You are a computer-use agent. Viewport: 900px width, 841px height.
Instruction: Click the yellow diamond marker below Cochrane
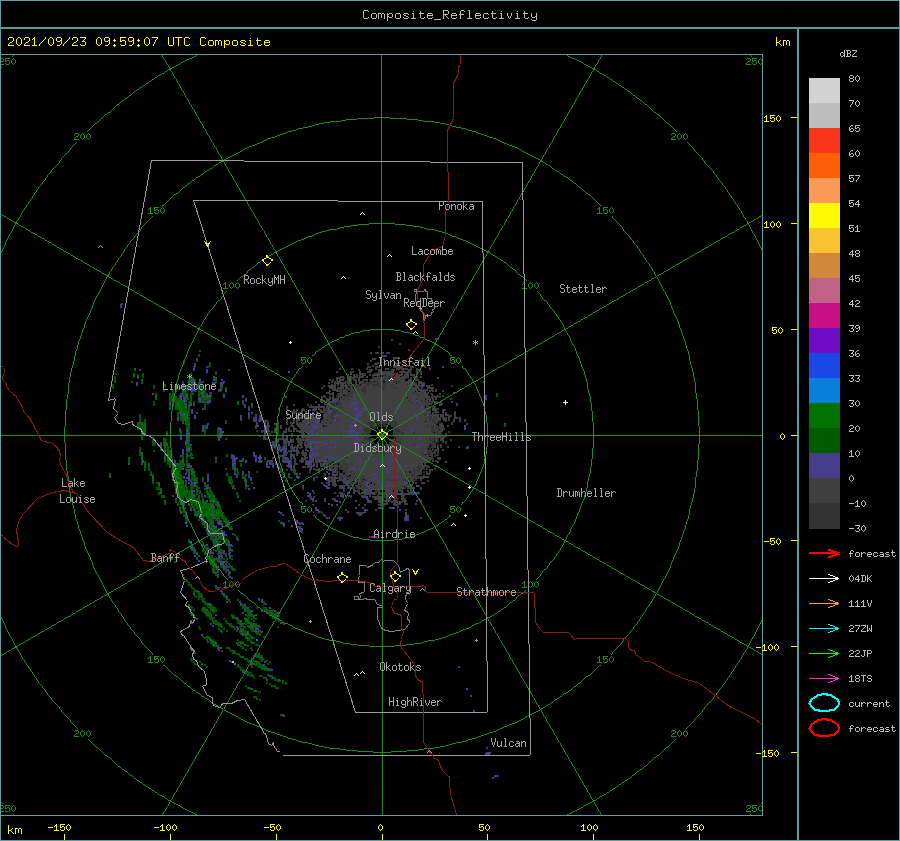coord(342,577)
